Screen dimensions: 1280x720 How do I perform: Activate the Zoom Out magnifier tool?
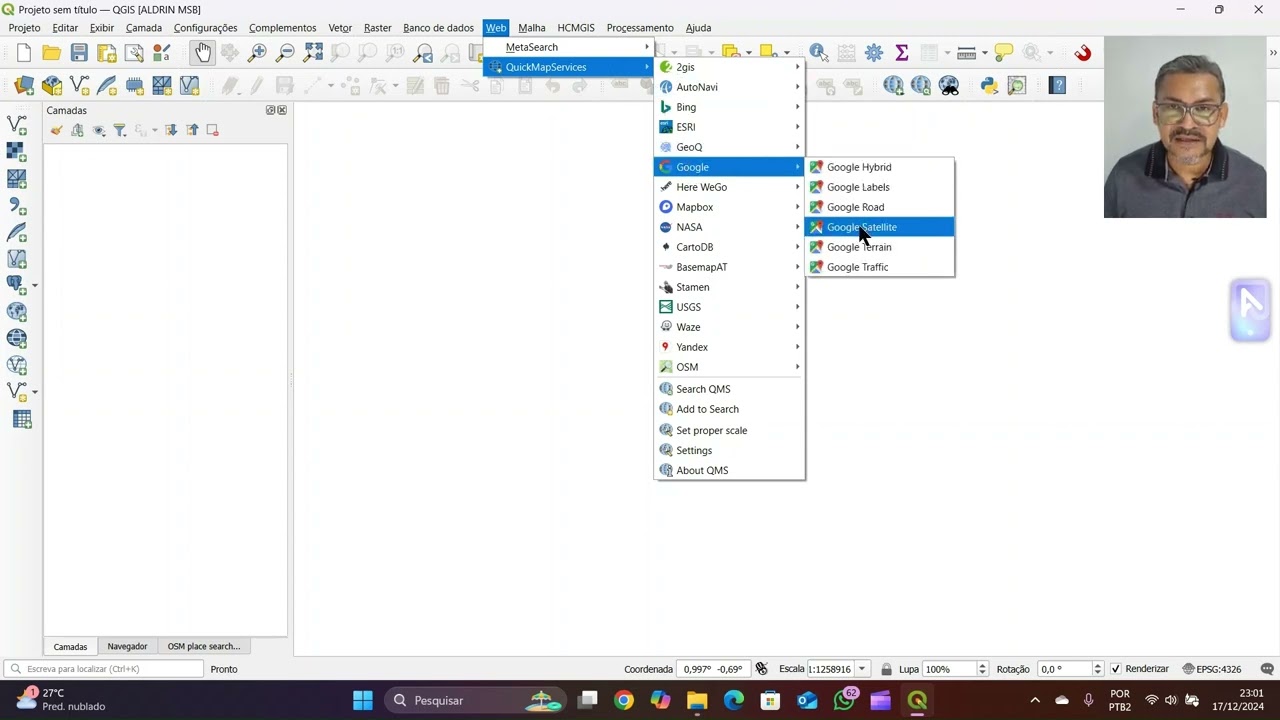click(x=285, y=53)
